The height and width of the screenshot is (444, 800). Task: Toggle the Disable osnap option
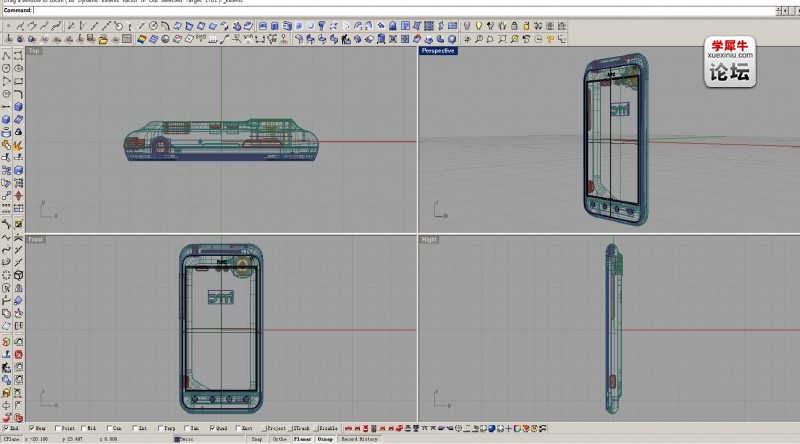click(325, 428)
